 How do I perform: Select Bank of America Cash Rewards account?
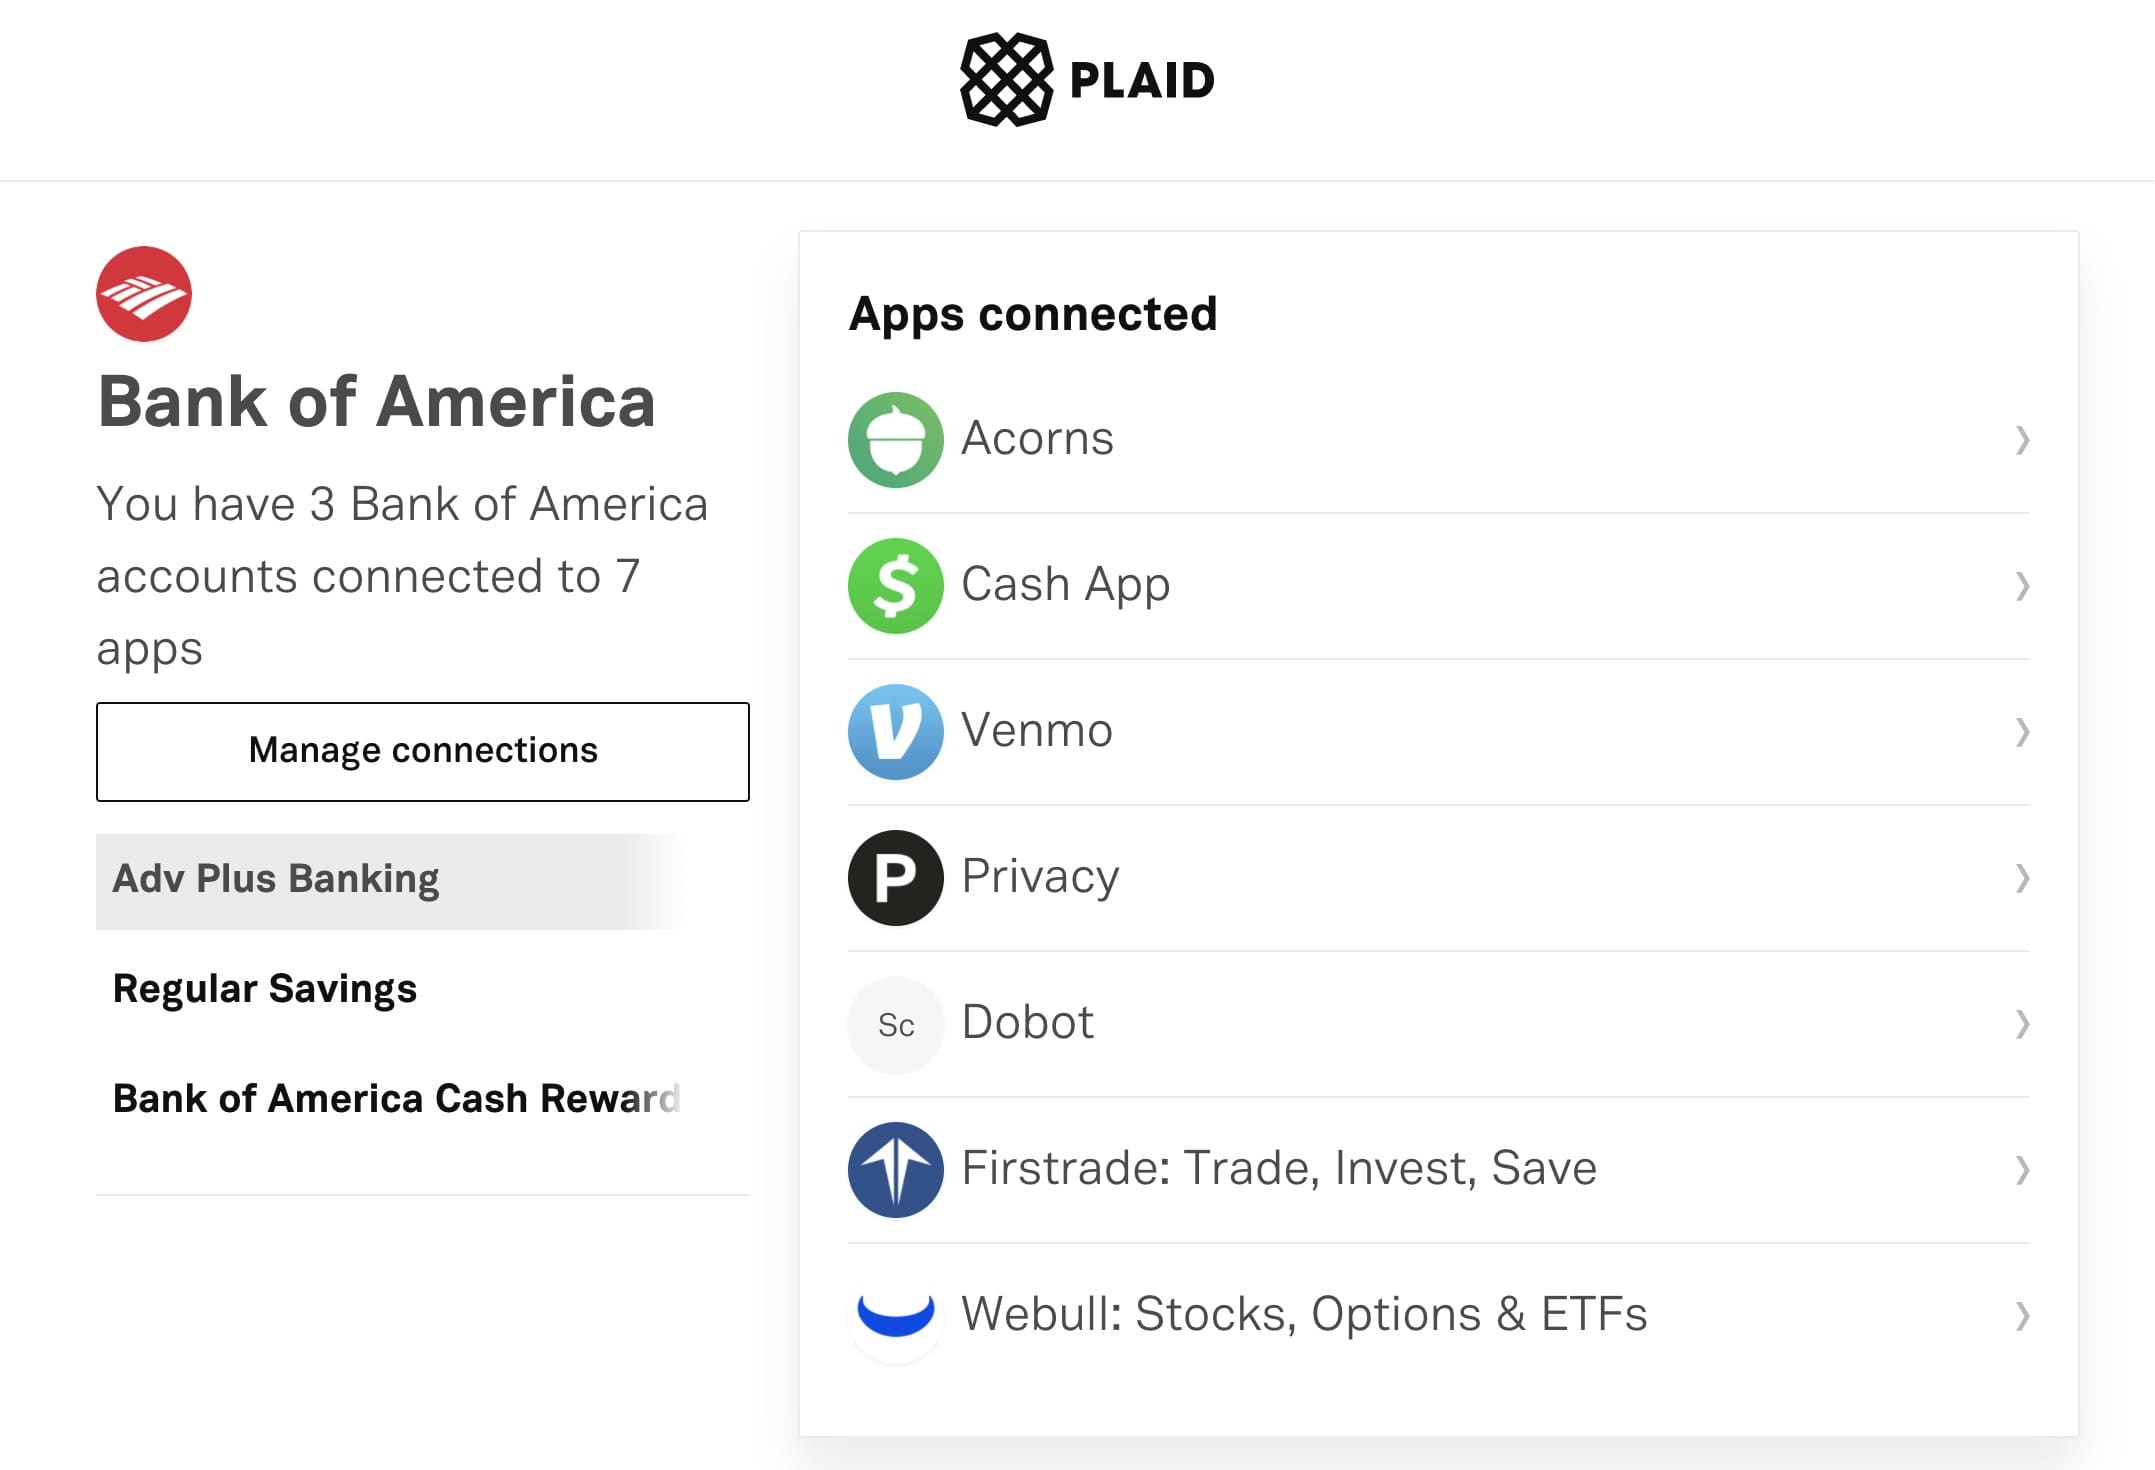click(x=396, y=1099)
